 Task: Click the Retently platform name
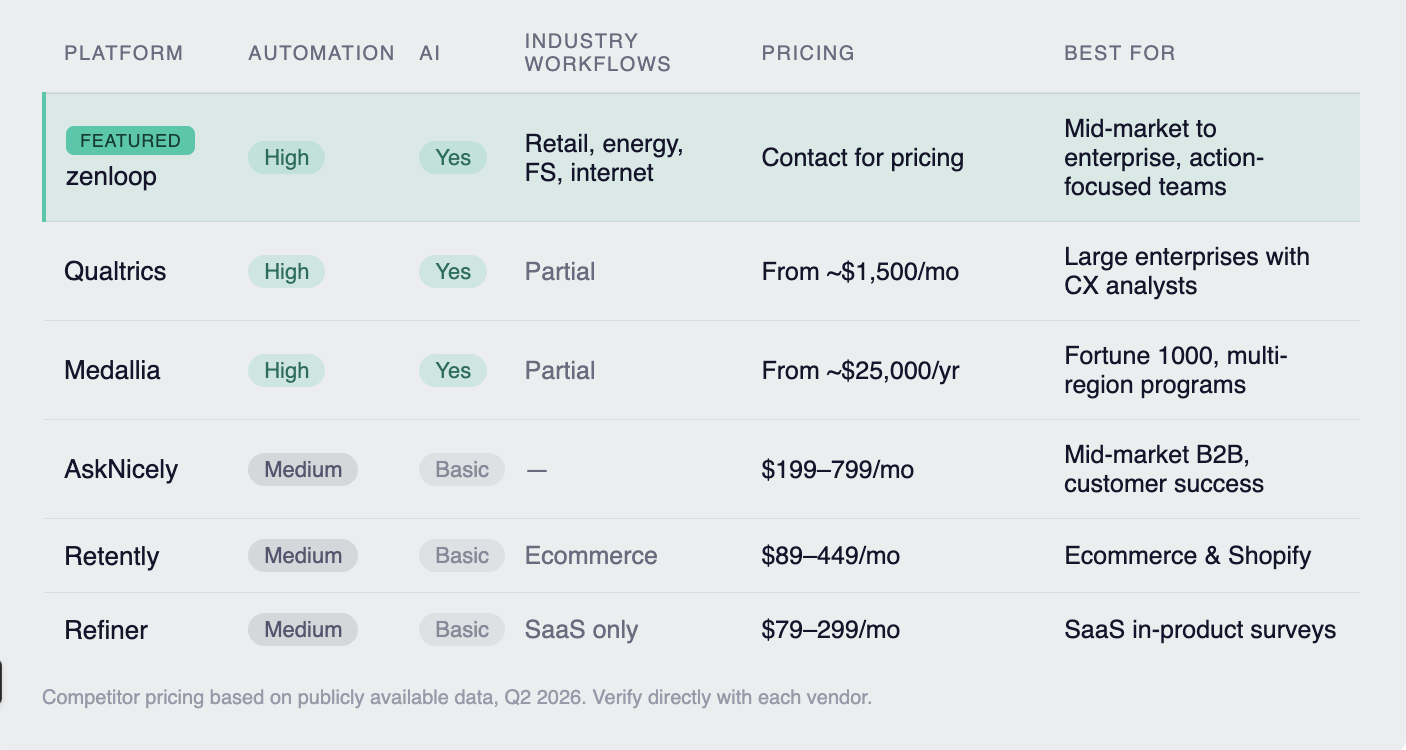coord(112,556)
